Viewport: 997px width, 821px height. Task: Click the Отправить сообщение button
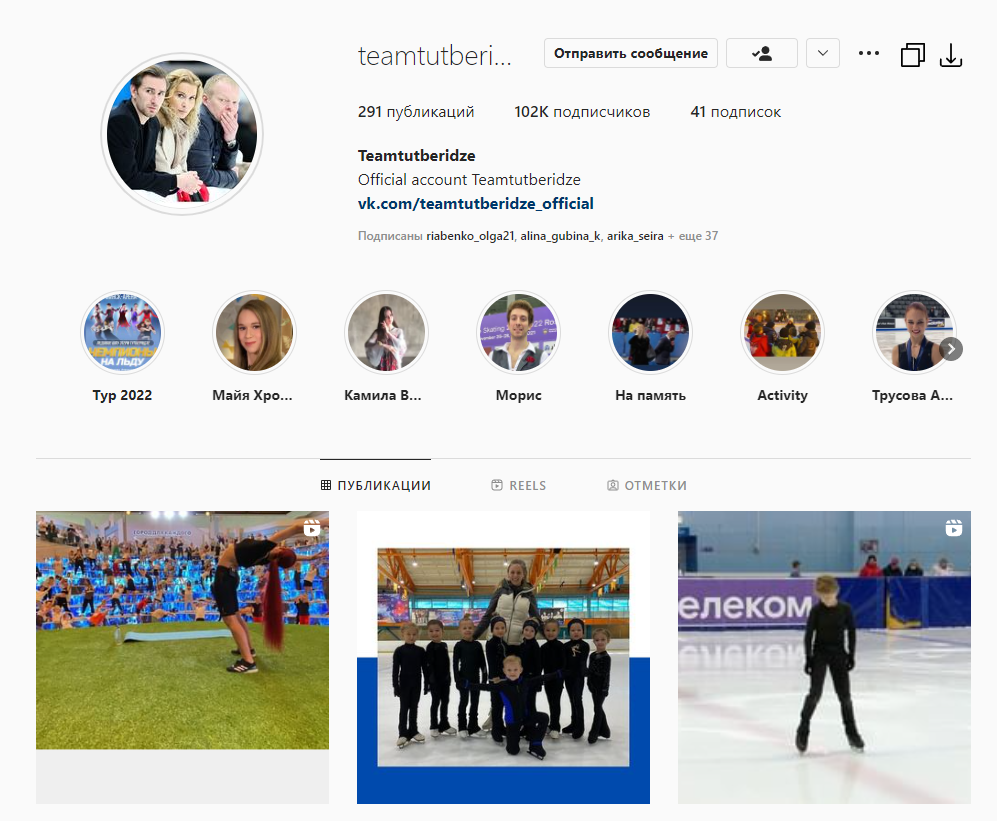(x=631, y=53)
